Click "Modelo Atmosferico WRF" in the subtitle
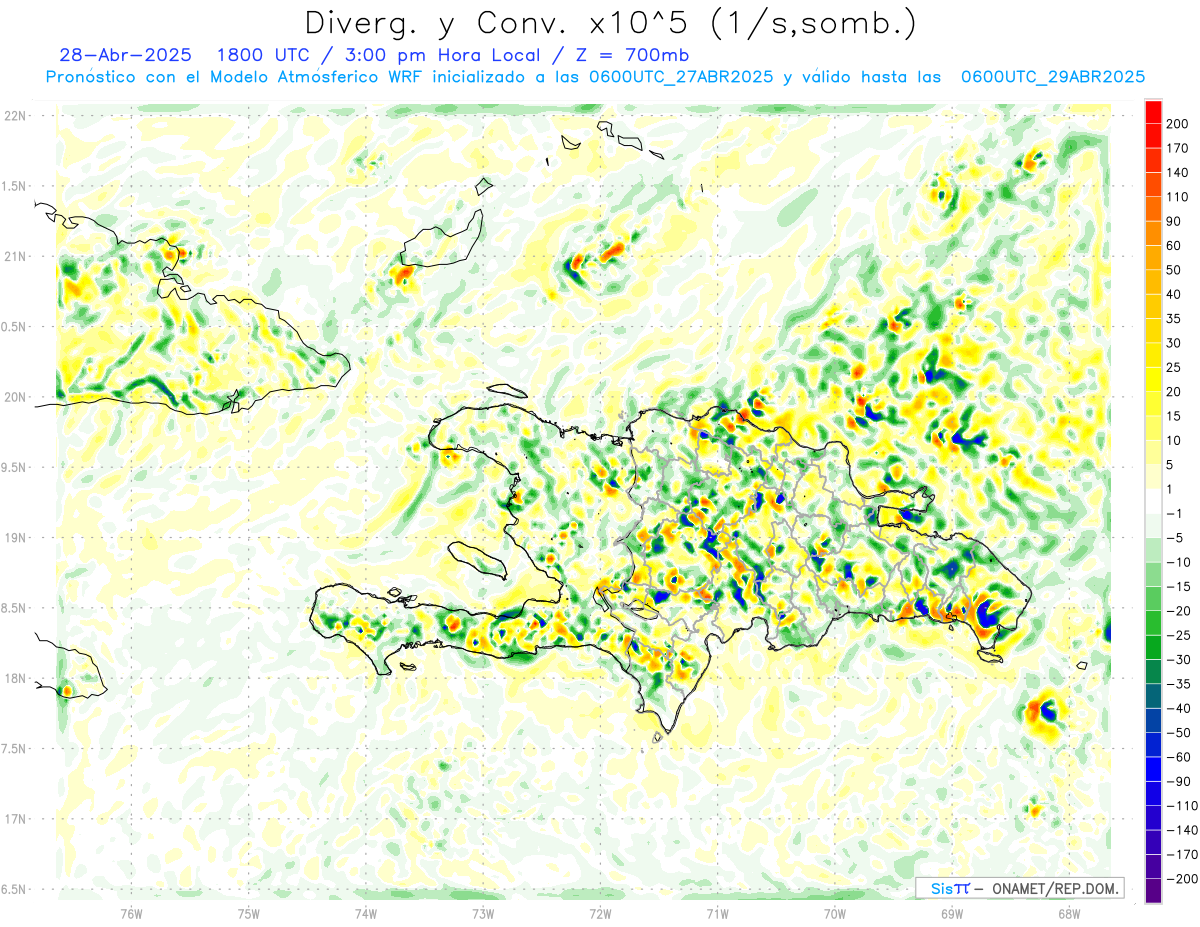1200x927 pixels. tap(325, 77)
